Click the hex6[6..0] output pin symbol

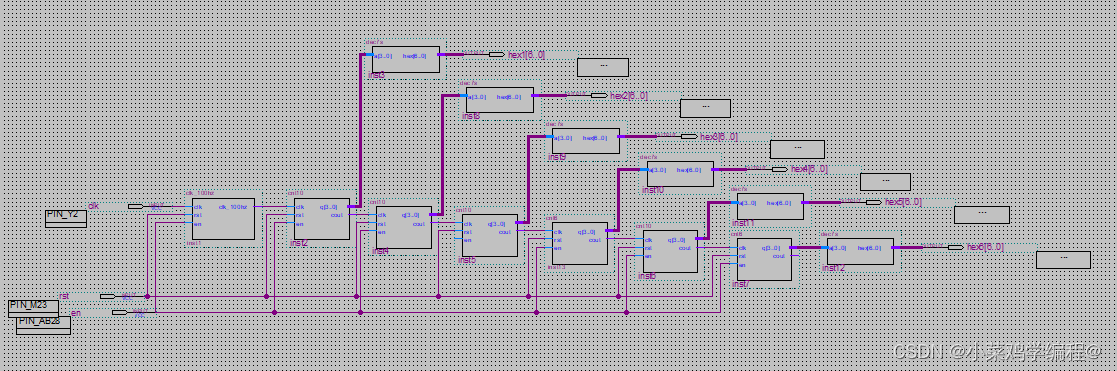[x=955, y=247]
